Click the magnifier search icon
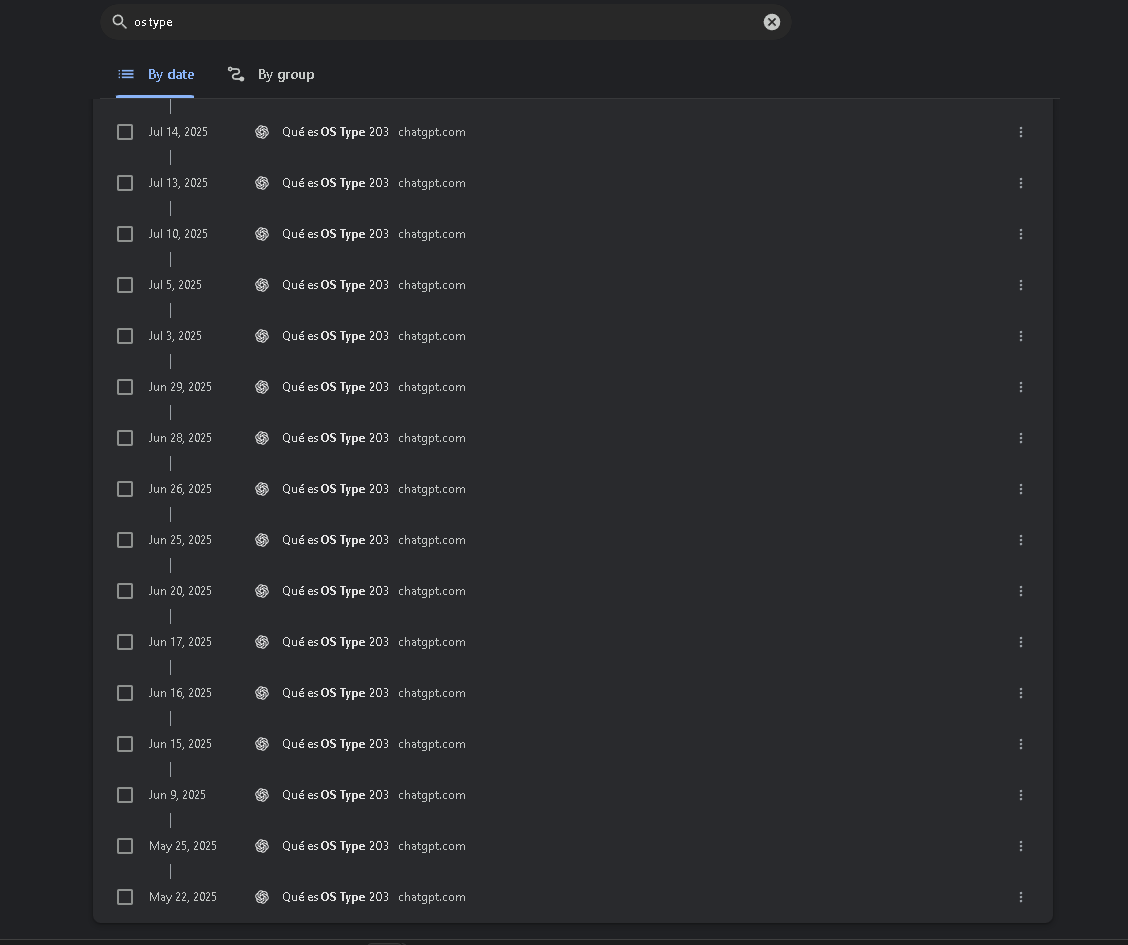Screen dimensions: 1128x945 (119, 22)
